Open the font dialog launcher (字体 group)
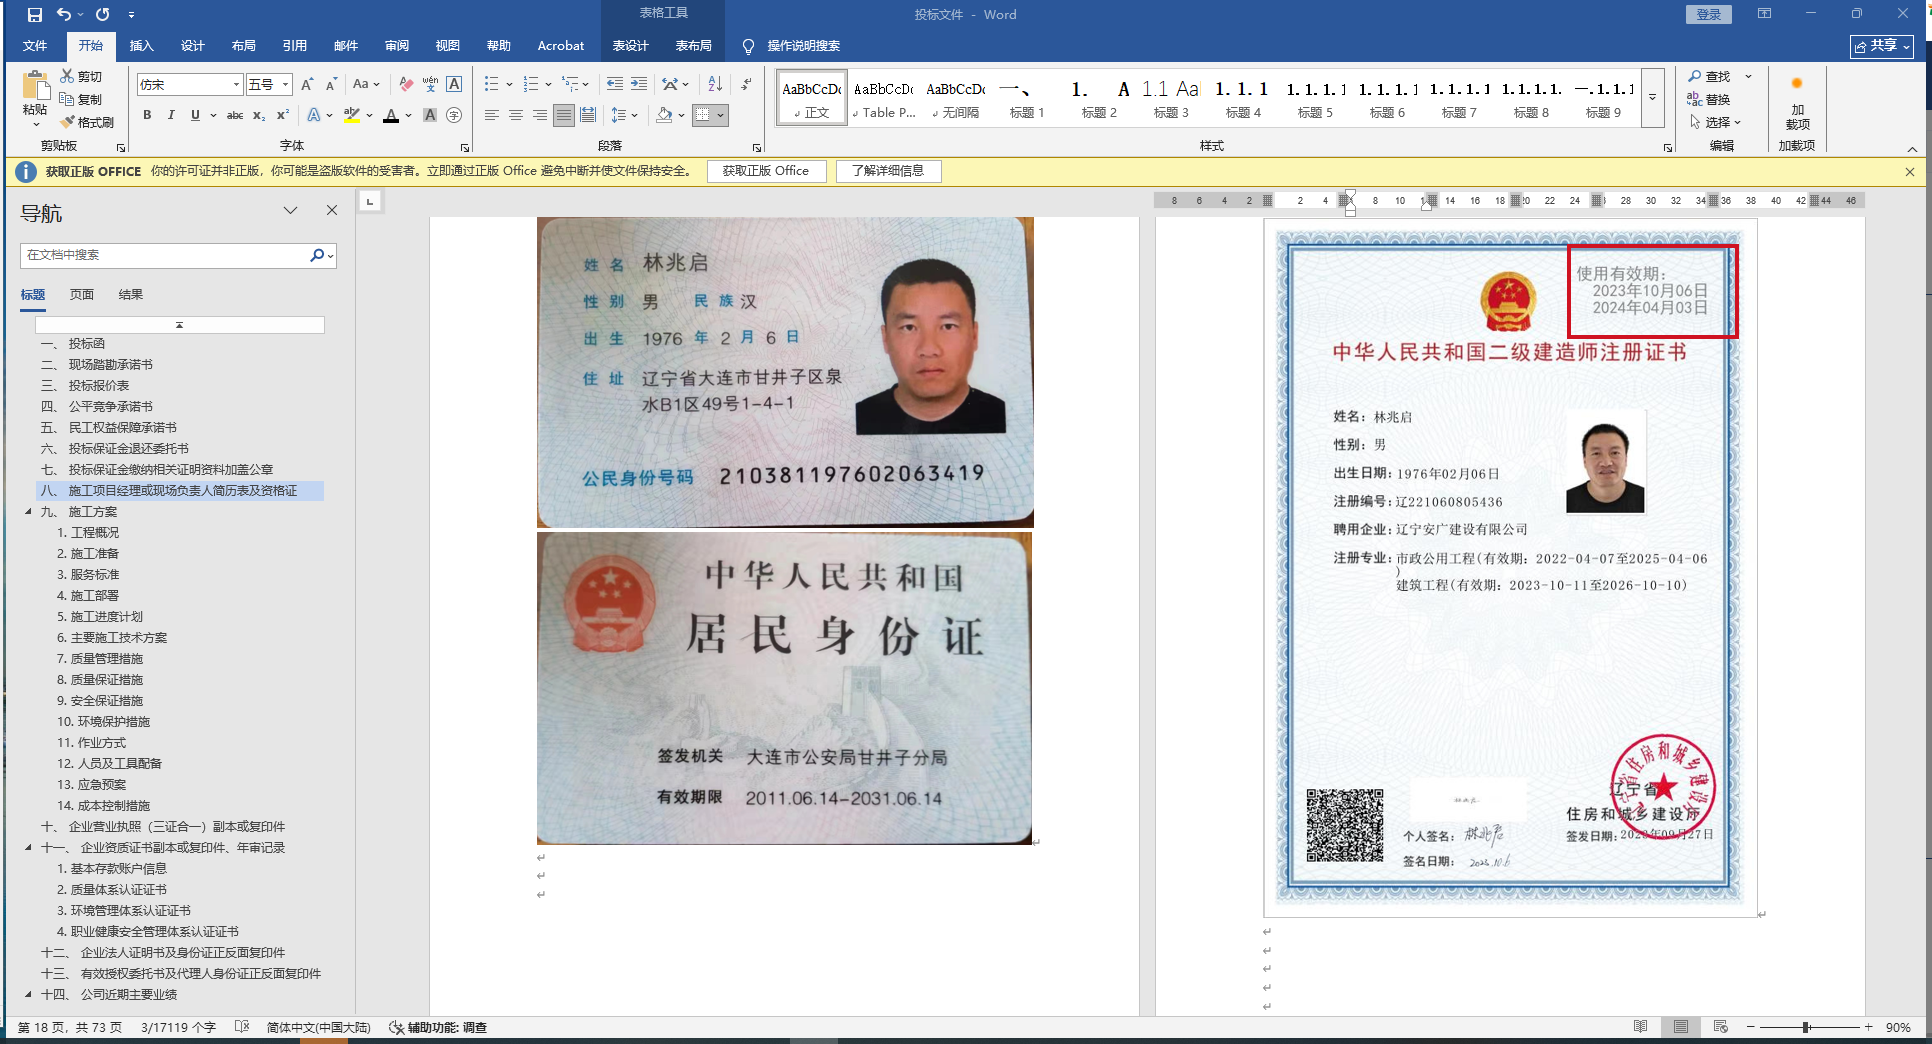Image resolution: width=1932 pixels, height=1044 pixels. pos(465,147)
